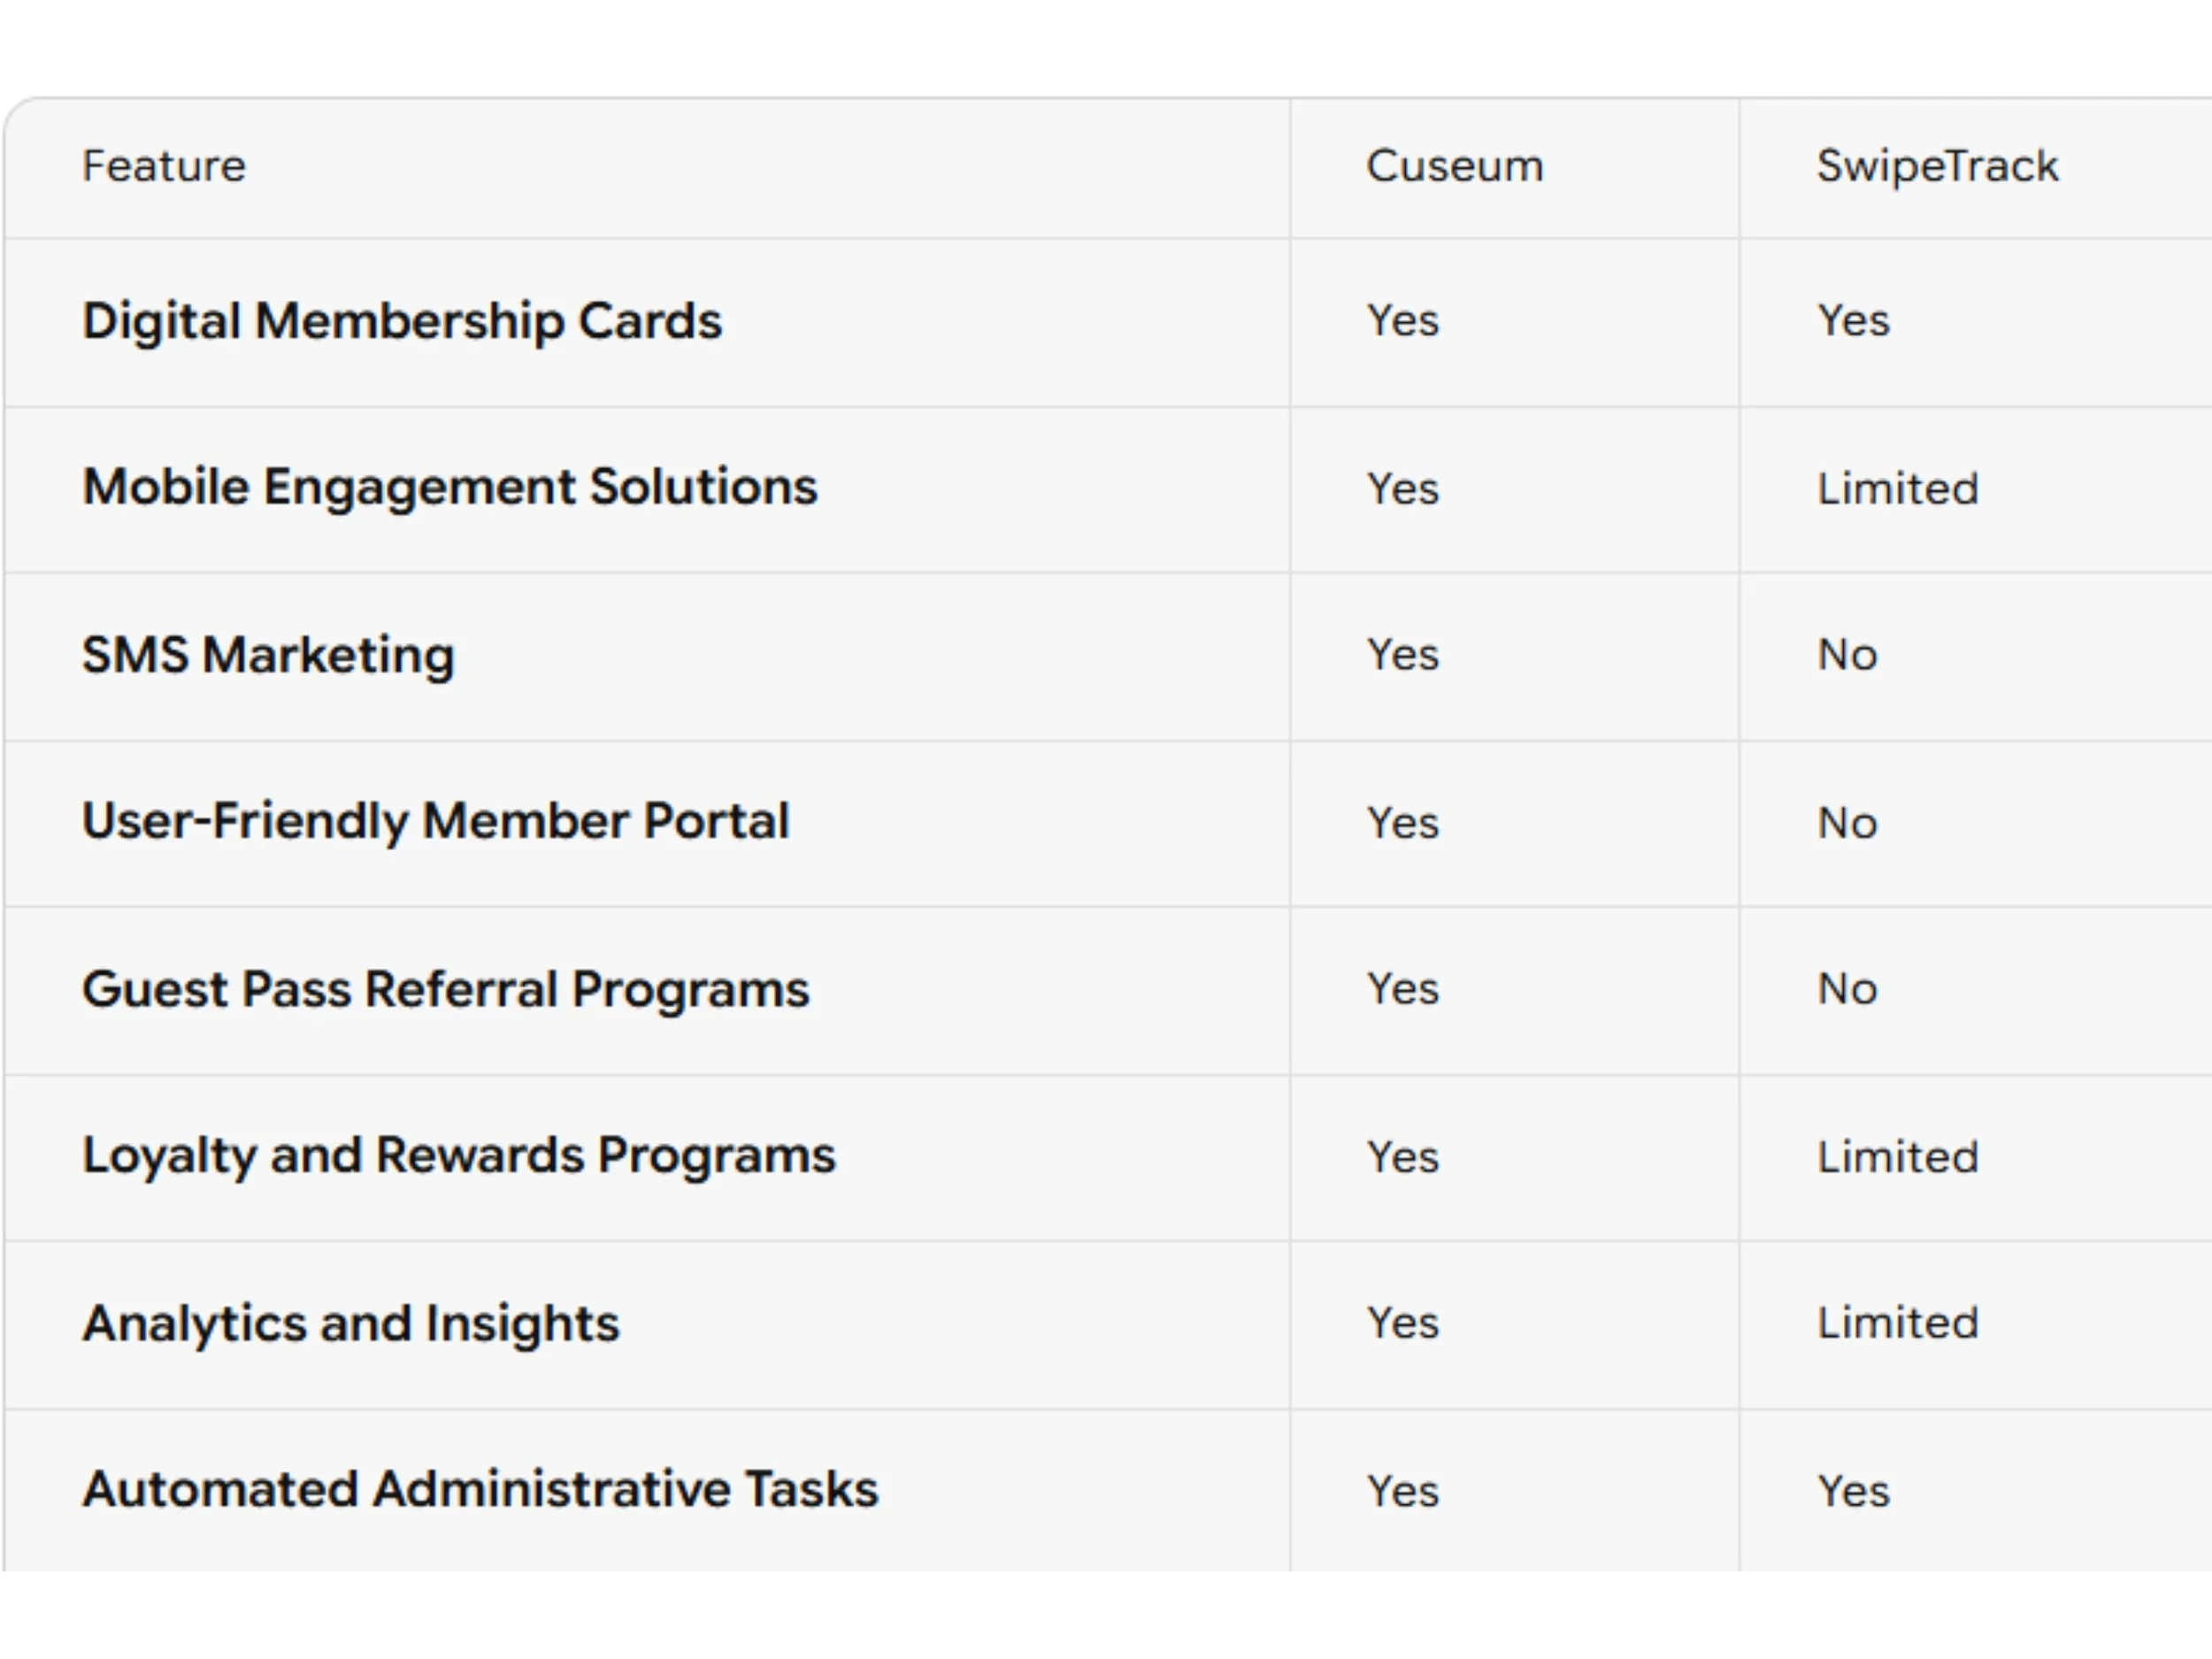Click the Analytics and Insights feature name

pos(351,1323)
